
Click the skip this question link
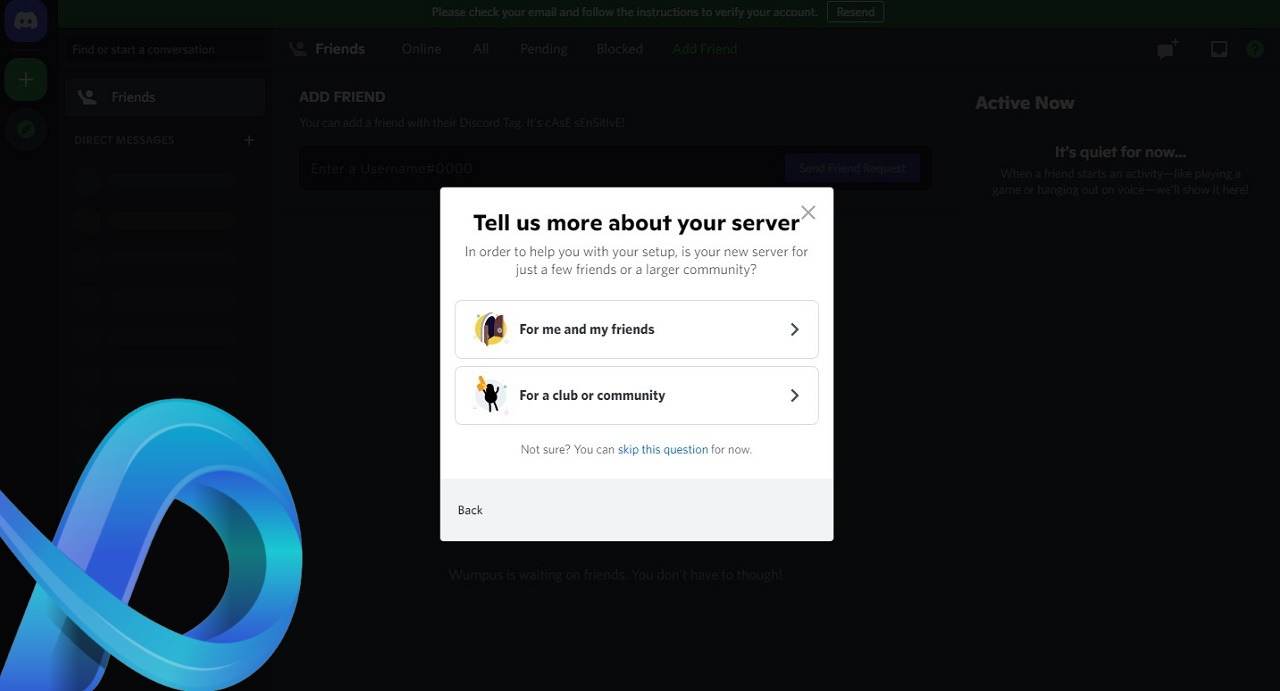point(663,449)
